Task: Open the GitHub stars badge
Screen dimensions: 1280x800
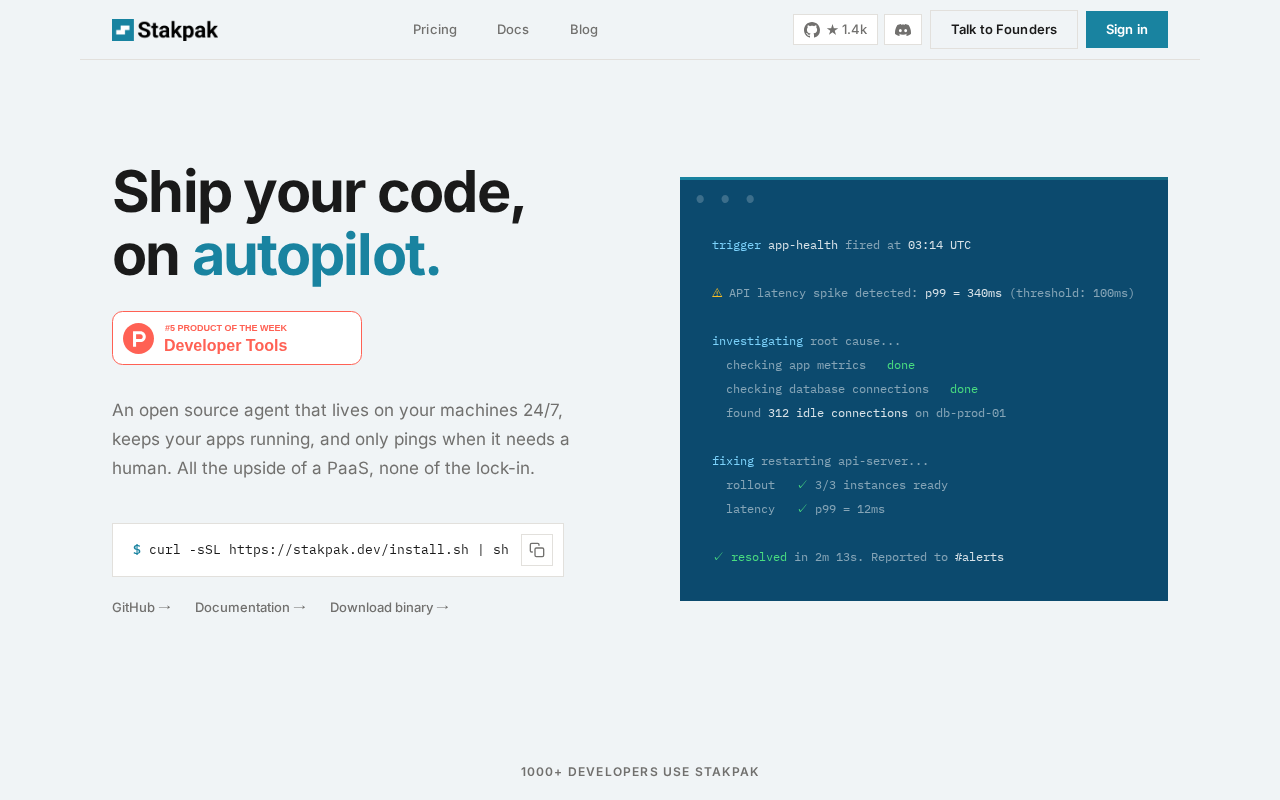Action: (x=835, y=30)
